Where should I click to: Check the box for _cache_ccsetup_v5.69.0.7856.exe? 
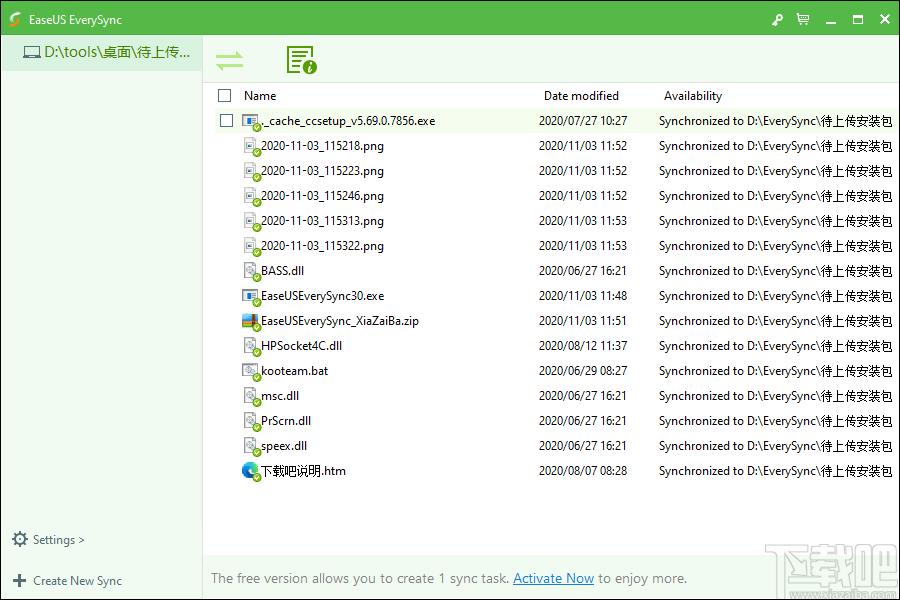point(227,121)
